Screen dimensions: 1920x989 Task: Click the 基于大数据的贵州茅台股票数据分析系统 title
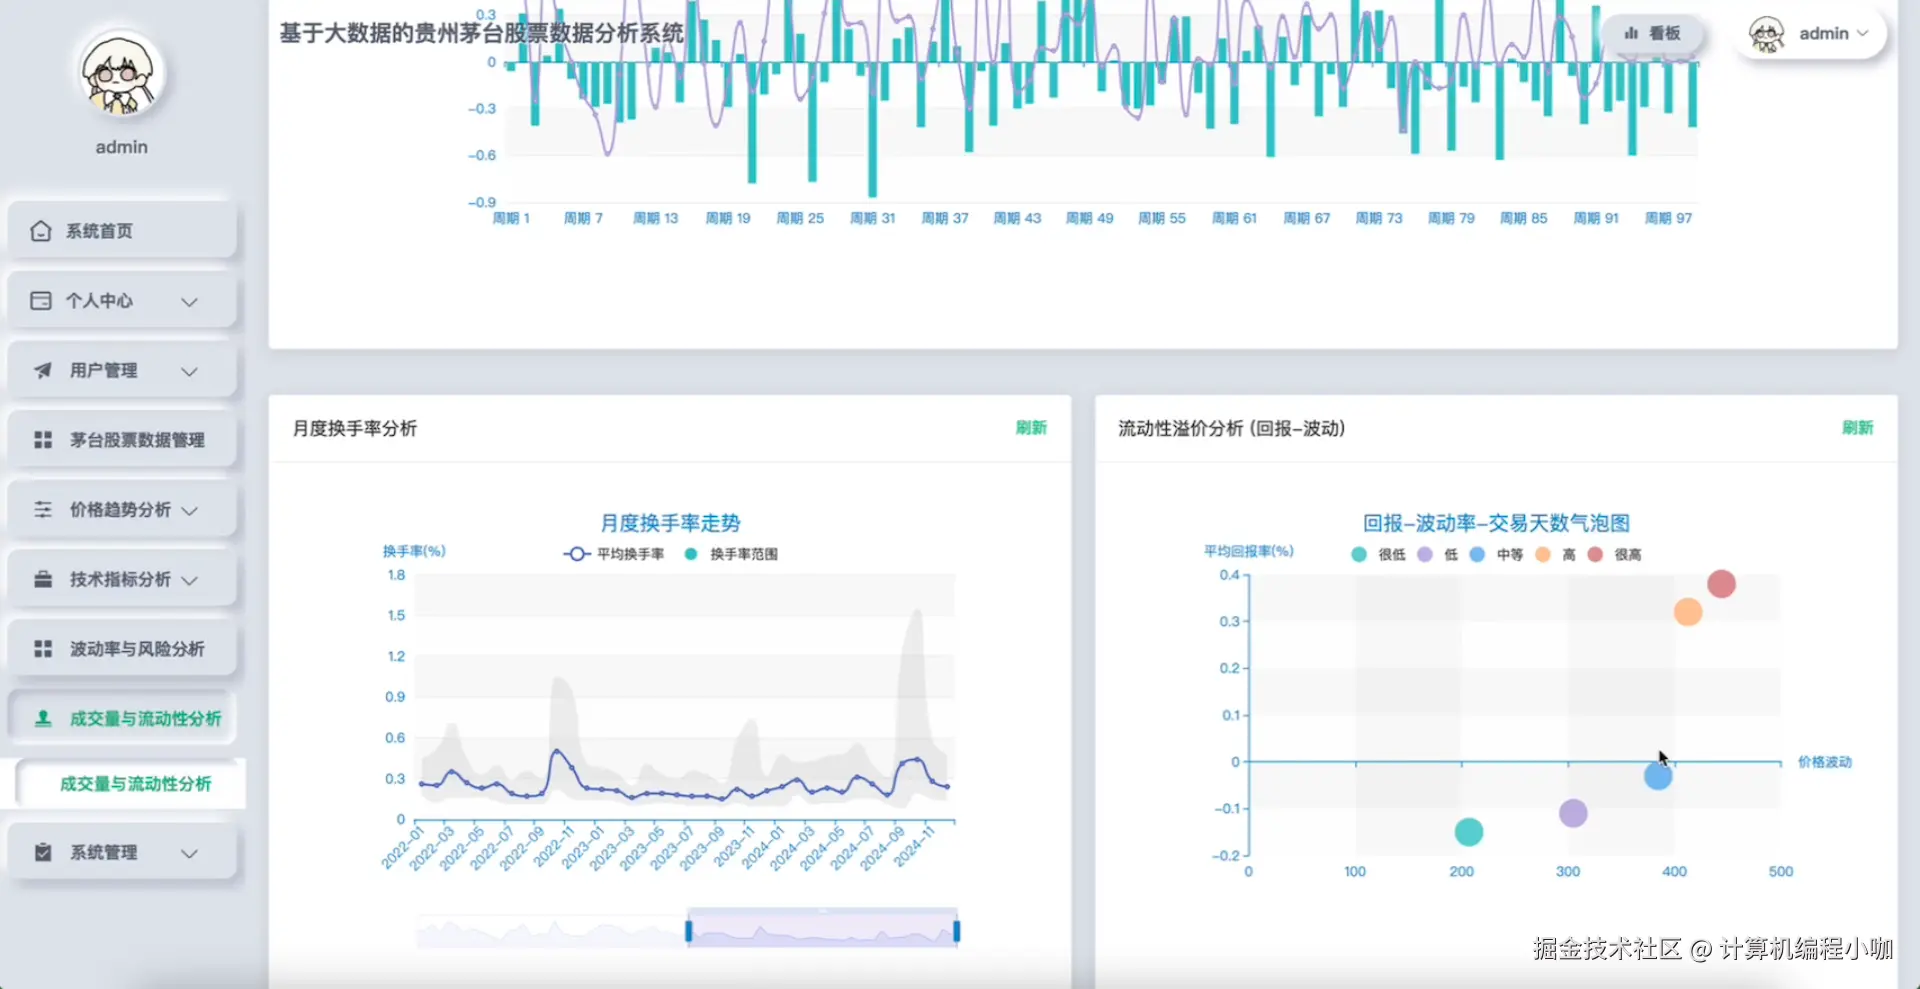point(482,33)
